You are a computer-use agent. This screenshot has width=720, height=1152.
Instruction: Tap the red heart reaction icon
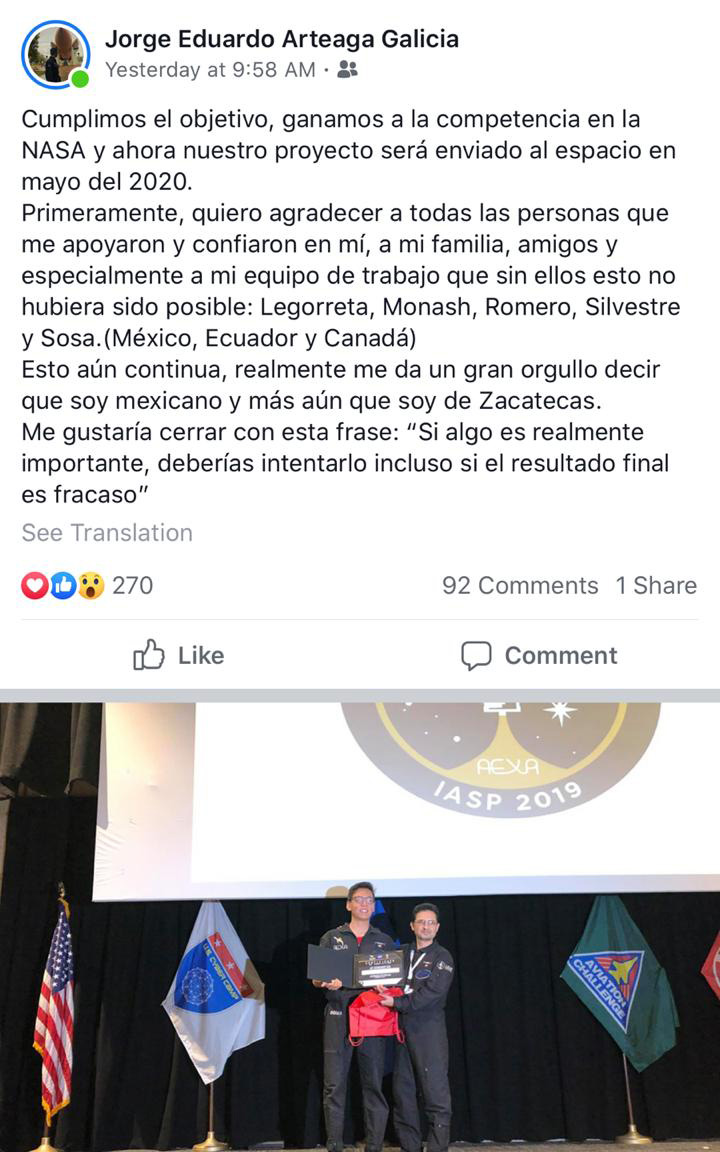pos(35,585)
